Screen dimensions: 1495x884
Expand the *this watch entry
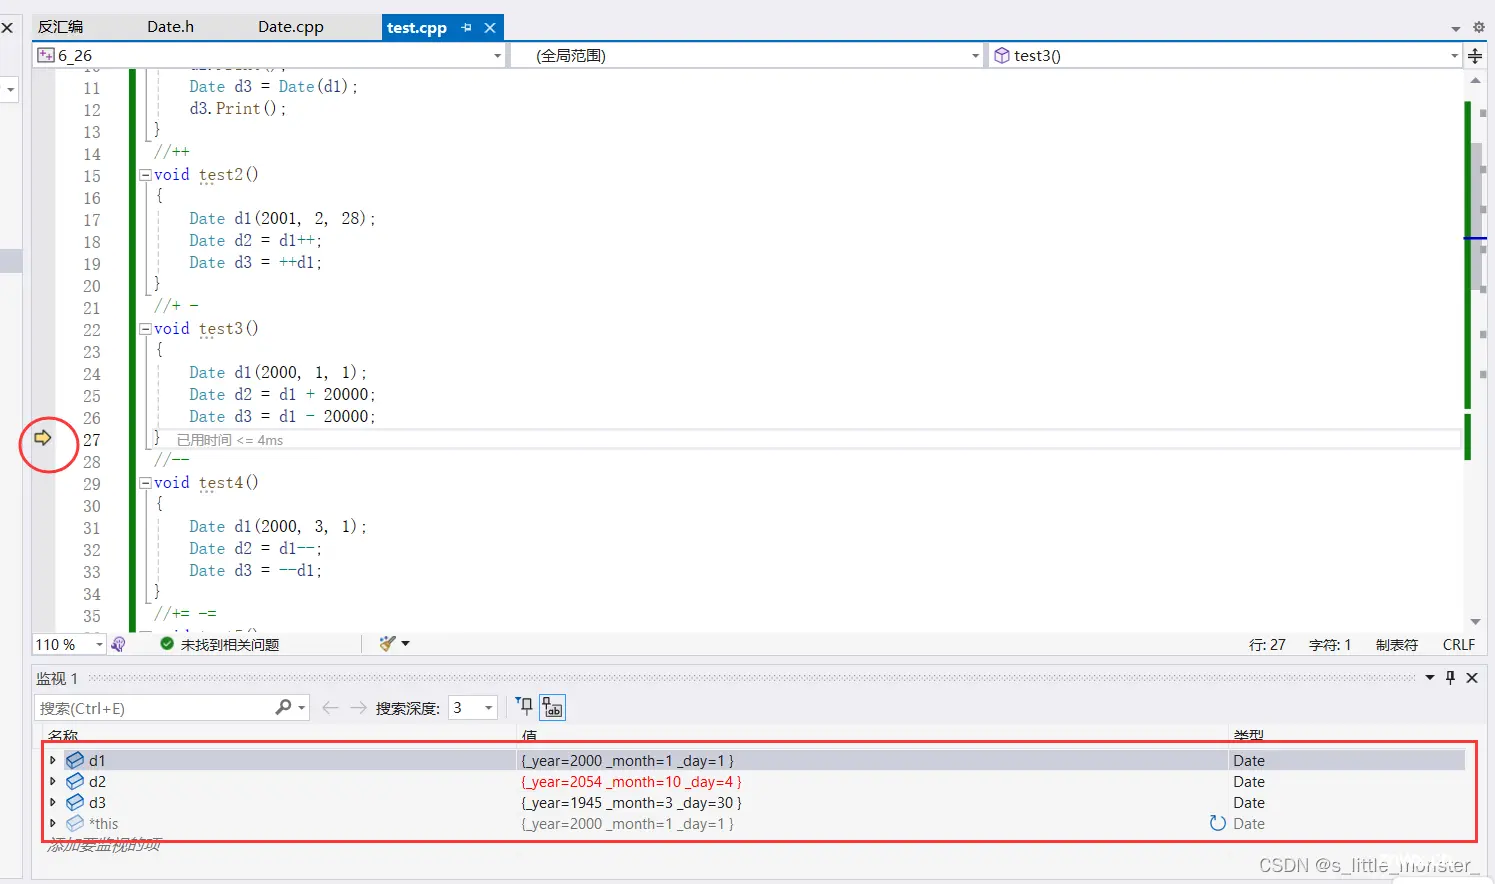pos(53,823)
